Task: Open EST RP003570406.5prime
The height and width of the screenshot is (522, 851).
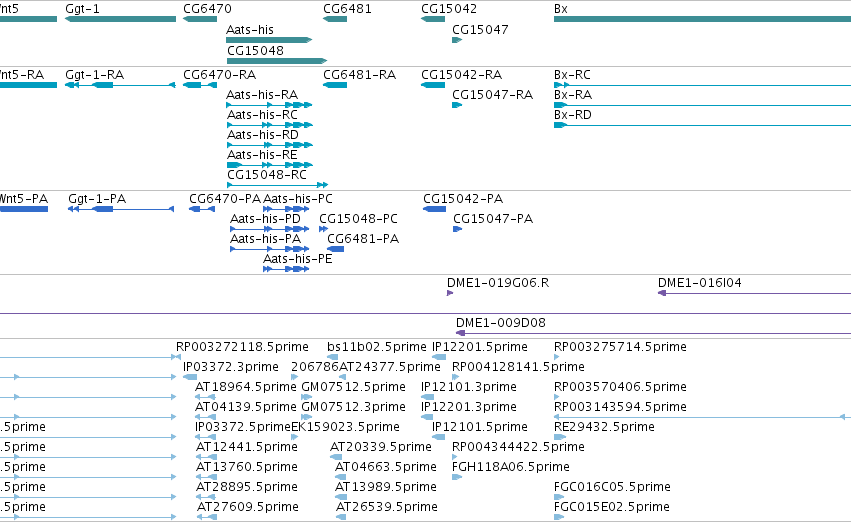Action: click(x=620, y=387)
